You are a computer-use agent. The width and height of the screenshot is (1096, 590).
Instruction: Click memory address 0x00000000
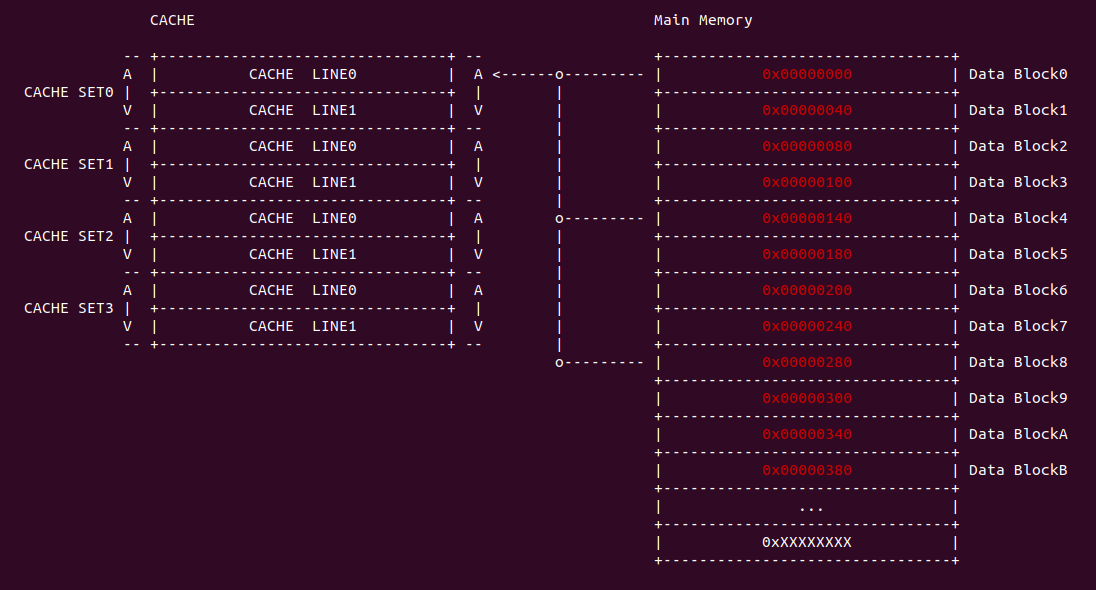coord(807,74)
